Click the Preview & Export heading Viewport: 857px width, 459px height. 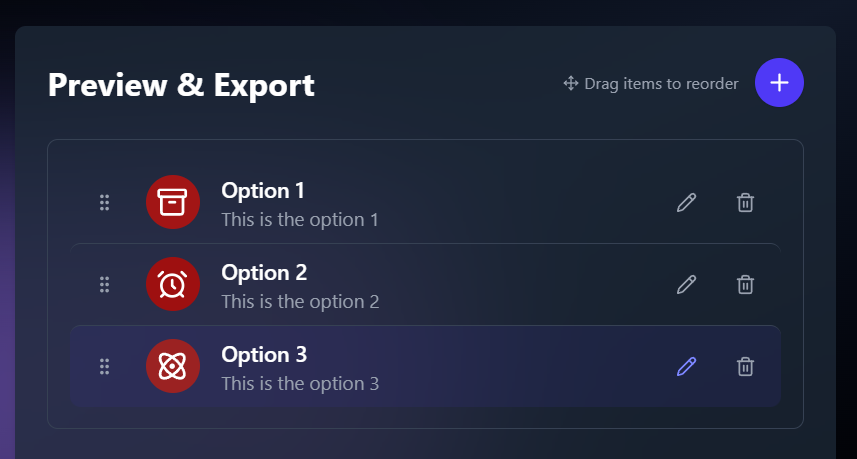point(181,85)
